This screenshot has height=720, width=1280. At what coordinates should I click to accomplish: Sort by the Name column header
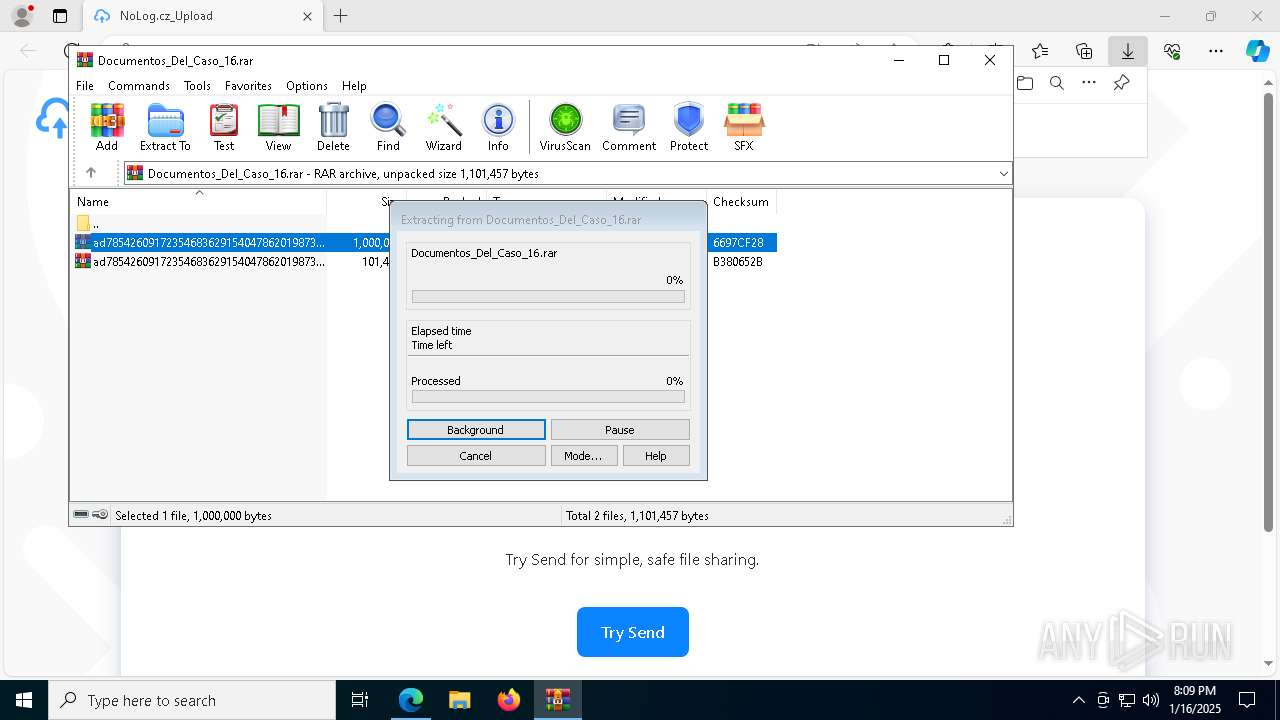tap(198, 201)
